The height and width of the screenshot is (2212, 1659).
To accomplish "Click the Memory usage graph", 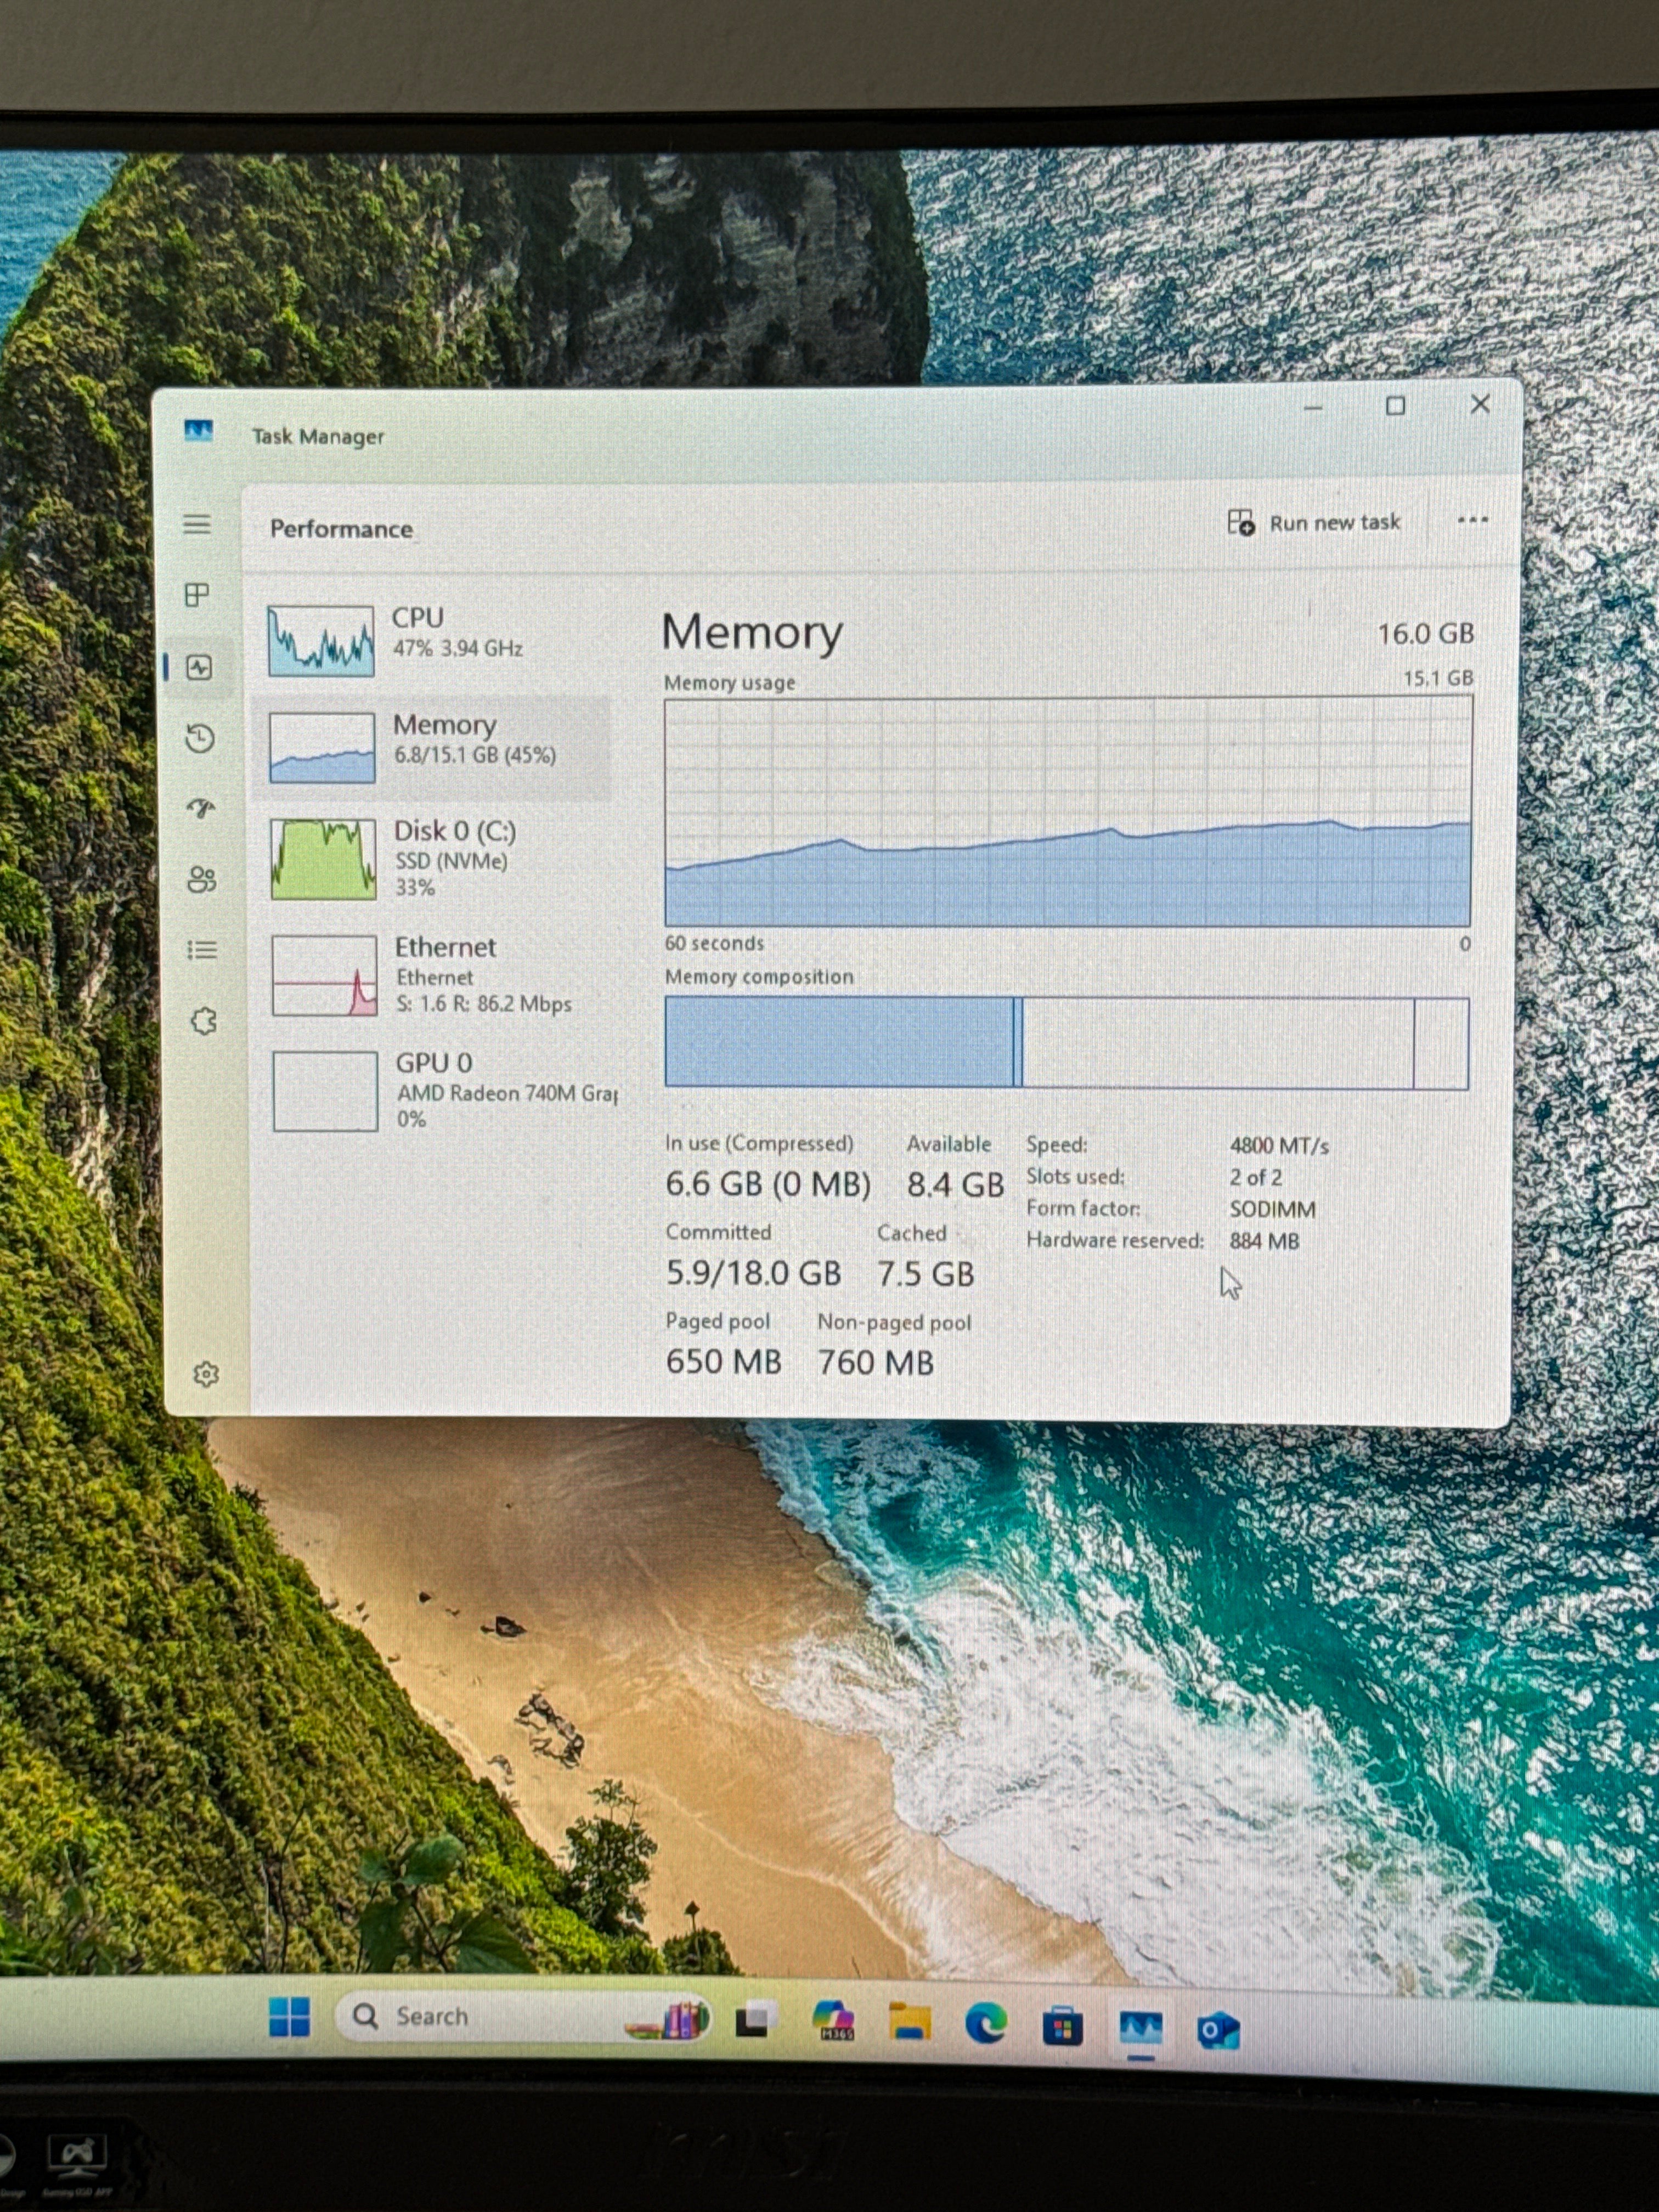I will click(1068, 811).
